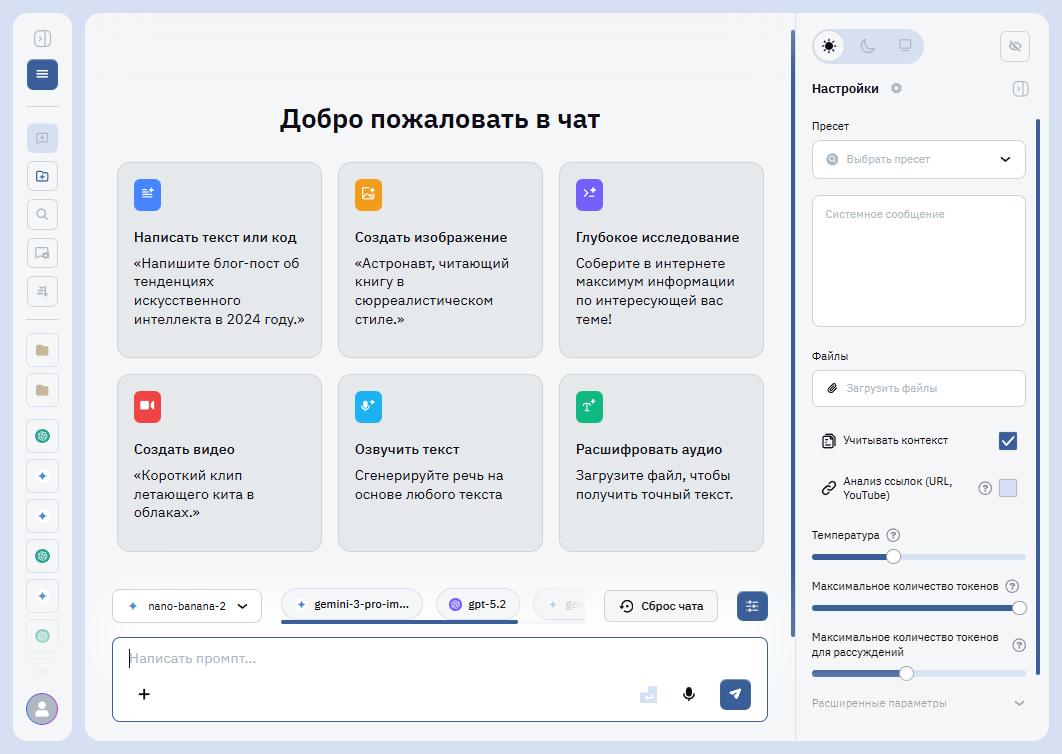Click the gear icon next to Настройки

[896, 88]
